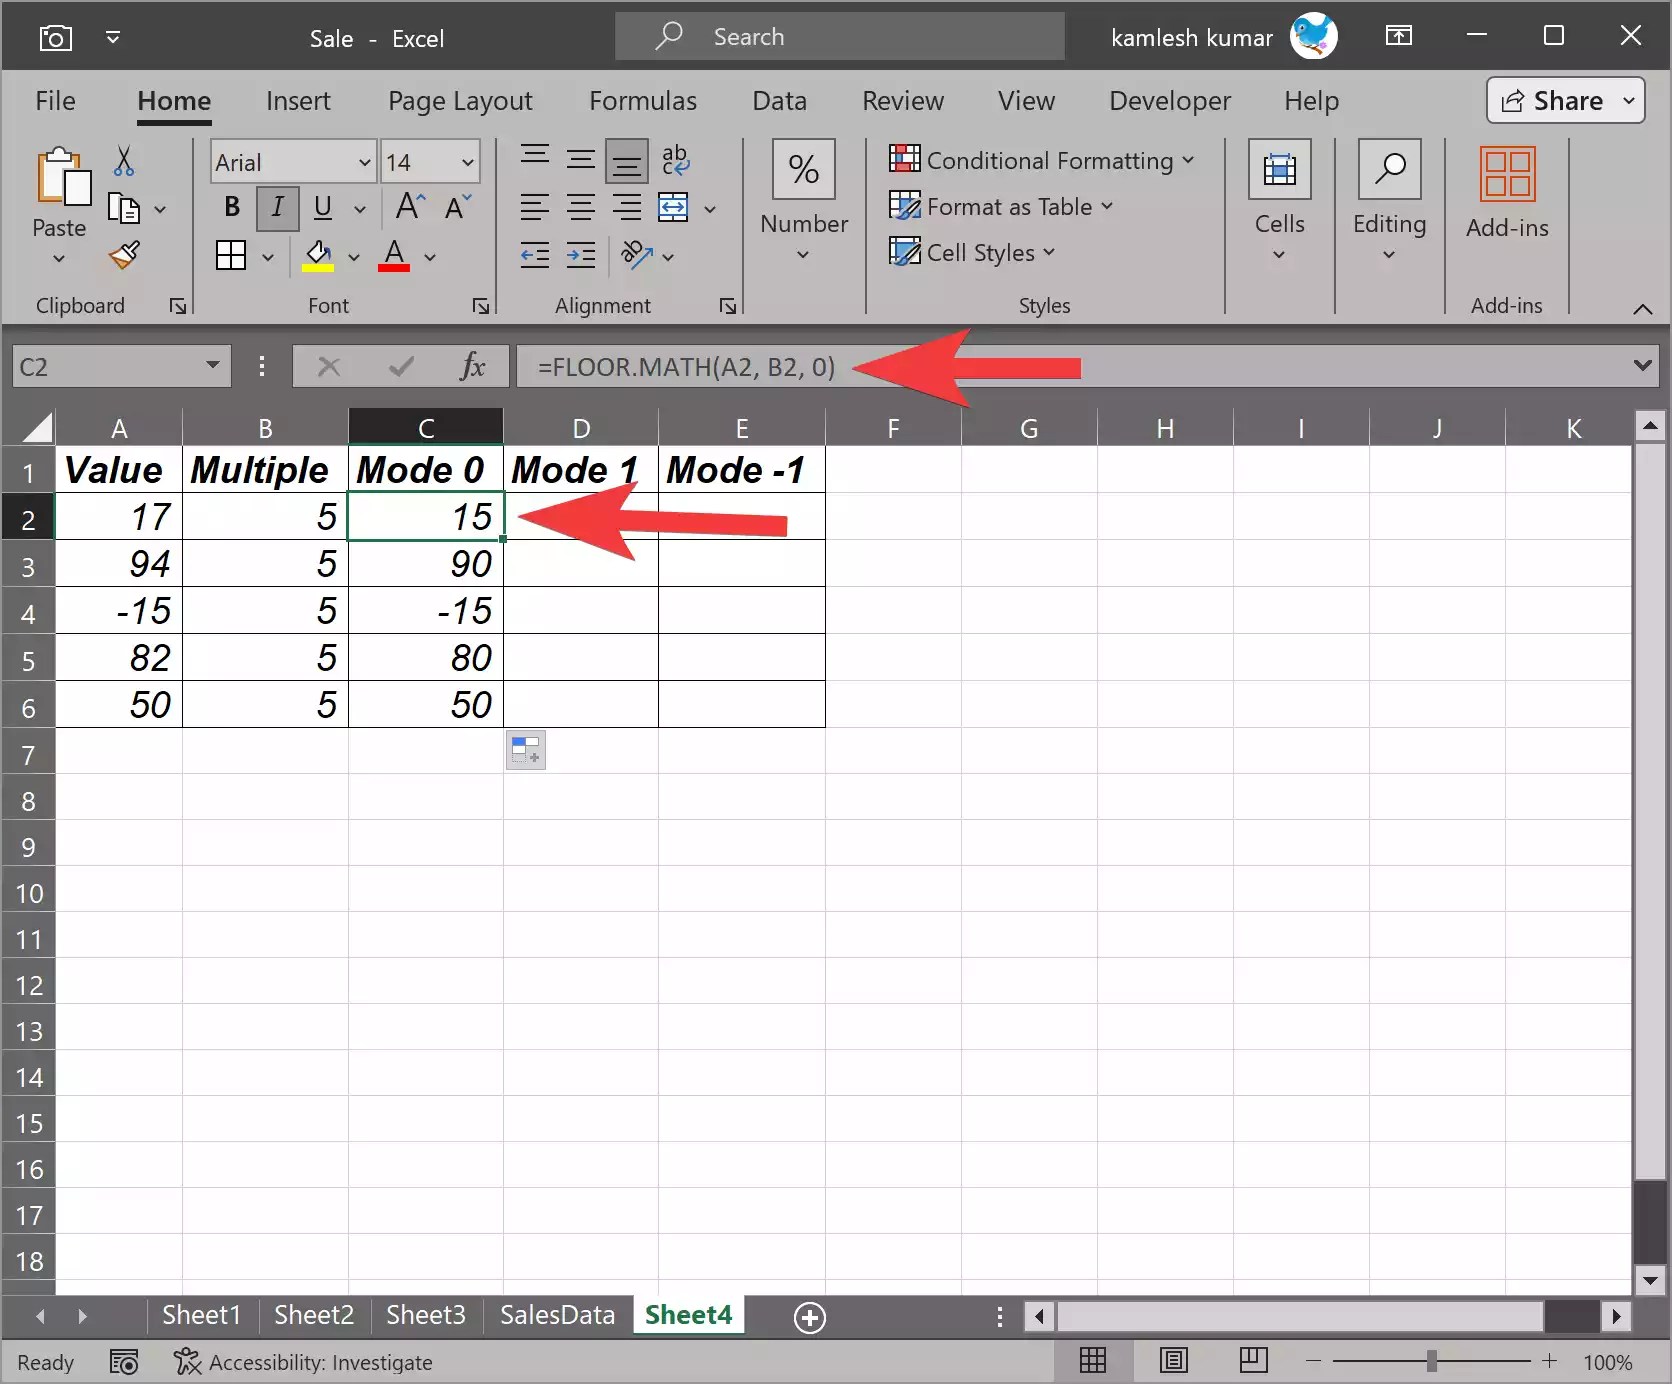
Task: Toggle bold formatting
Action: click(231, 207)
